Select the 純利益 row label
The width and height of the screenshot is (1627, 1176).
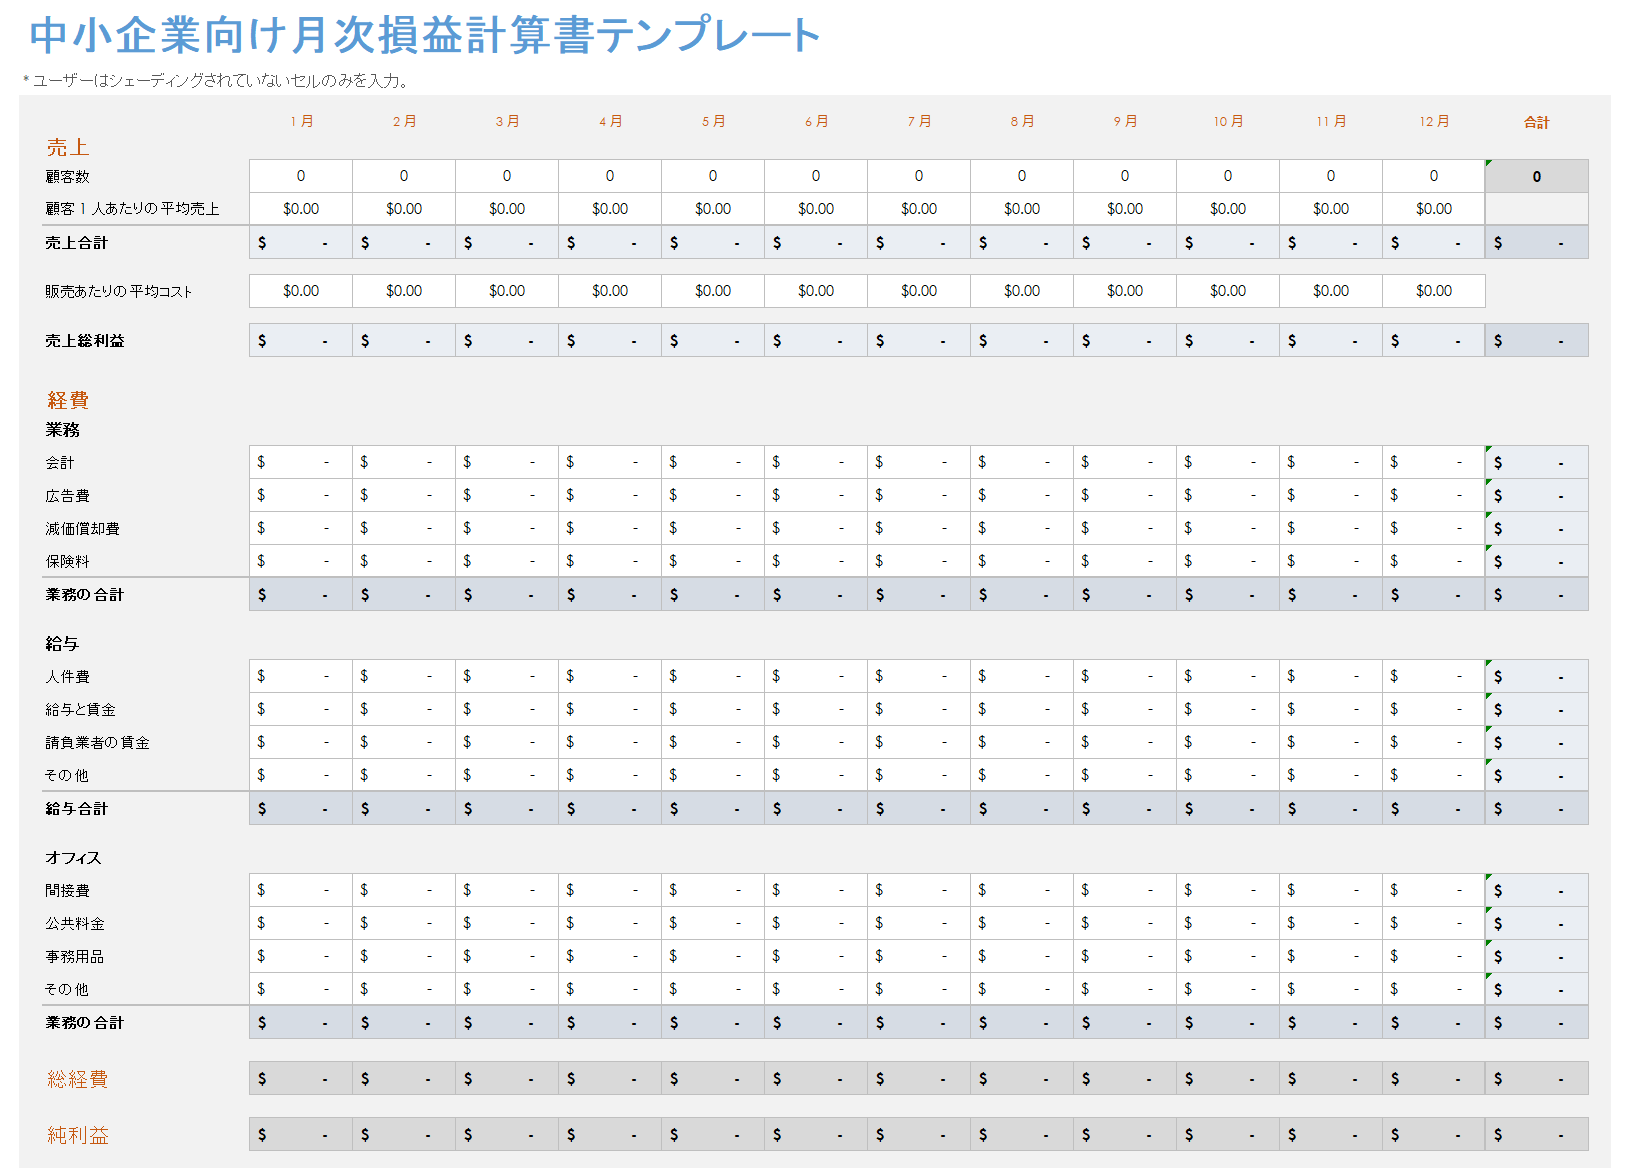[x=78, y=1135]
